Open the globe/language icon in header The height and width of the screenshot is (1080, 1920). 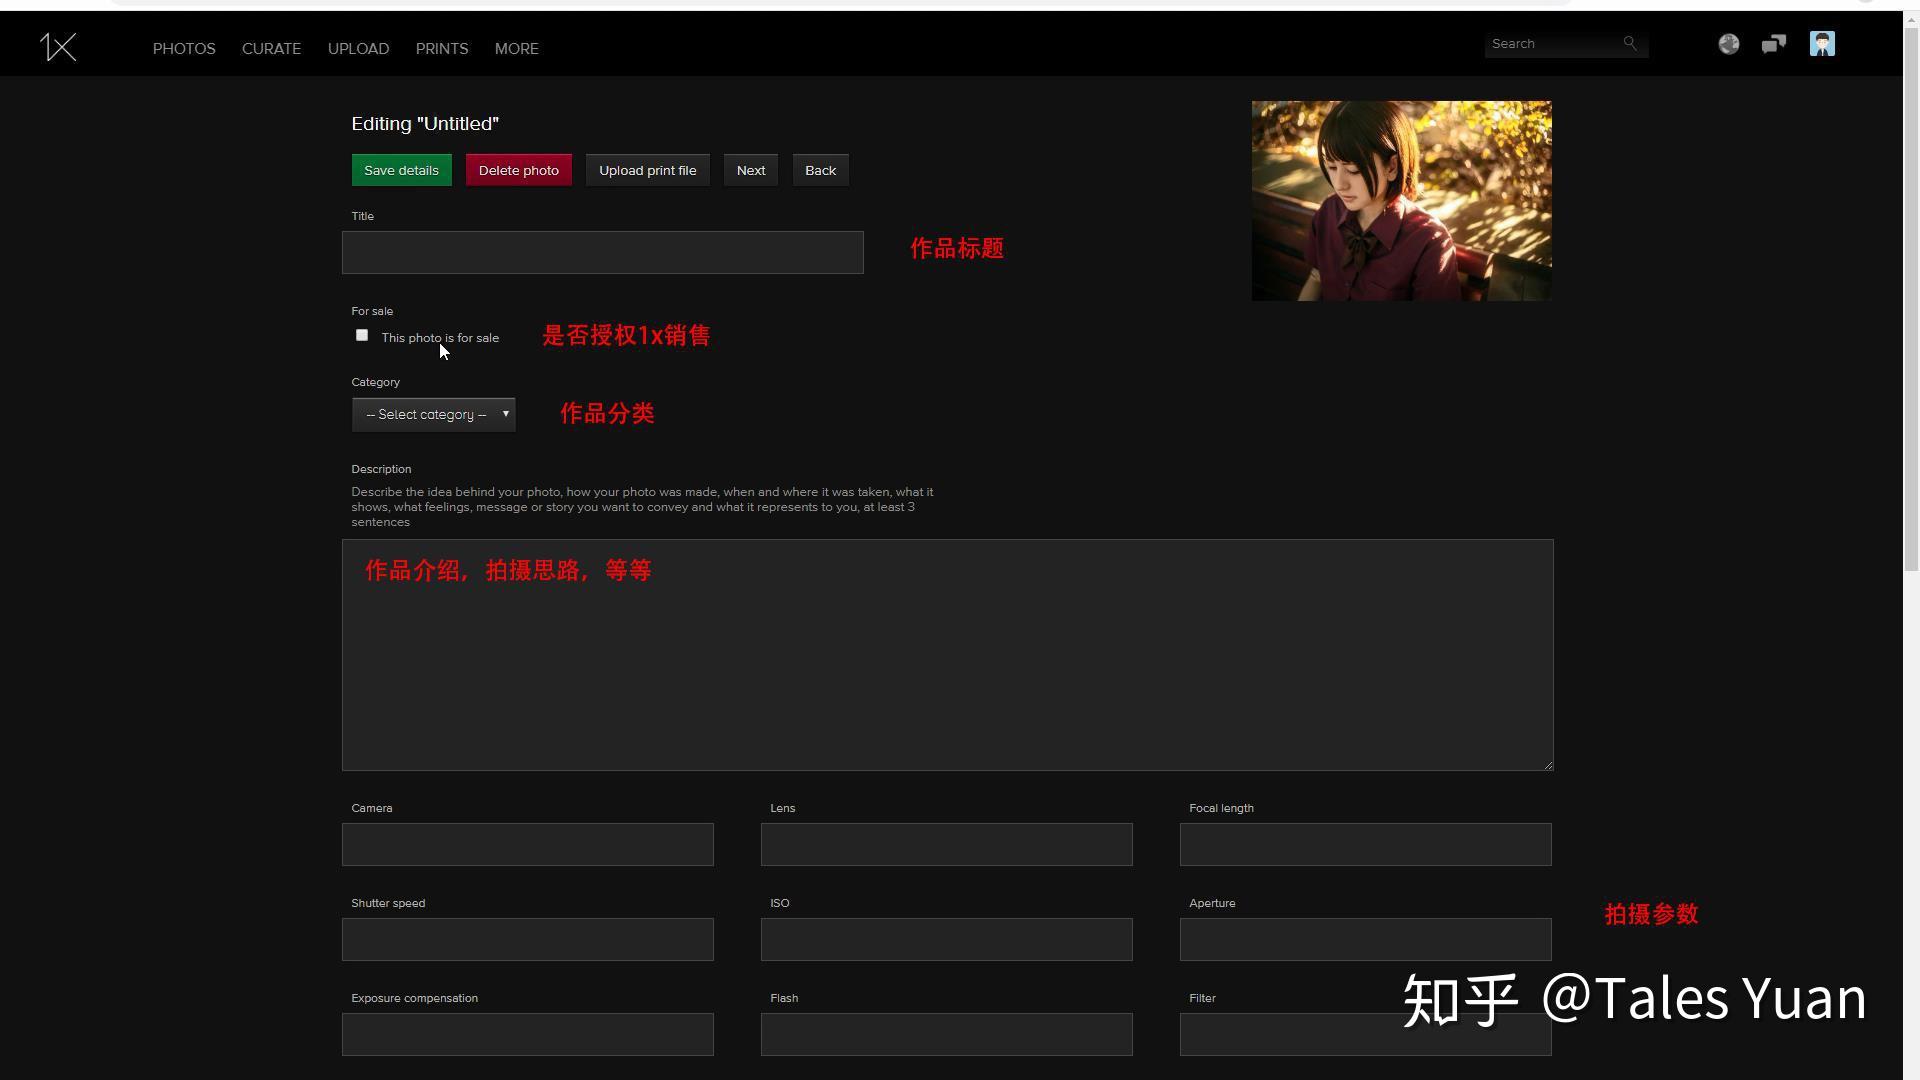[1728, 43]
